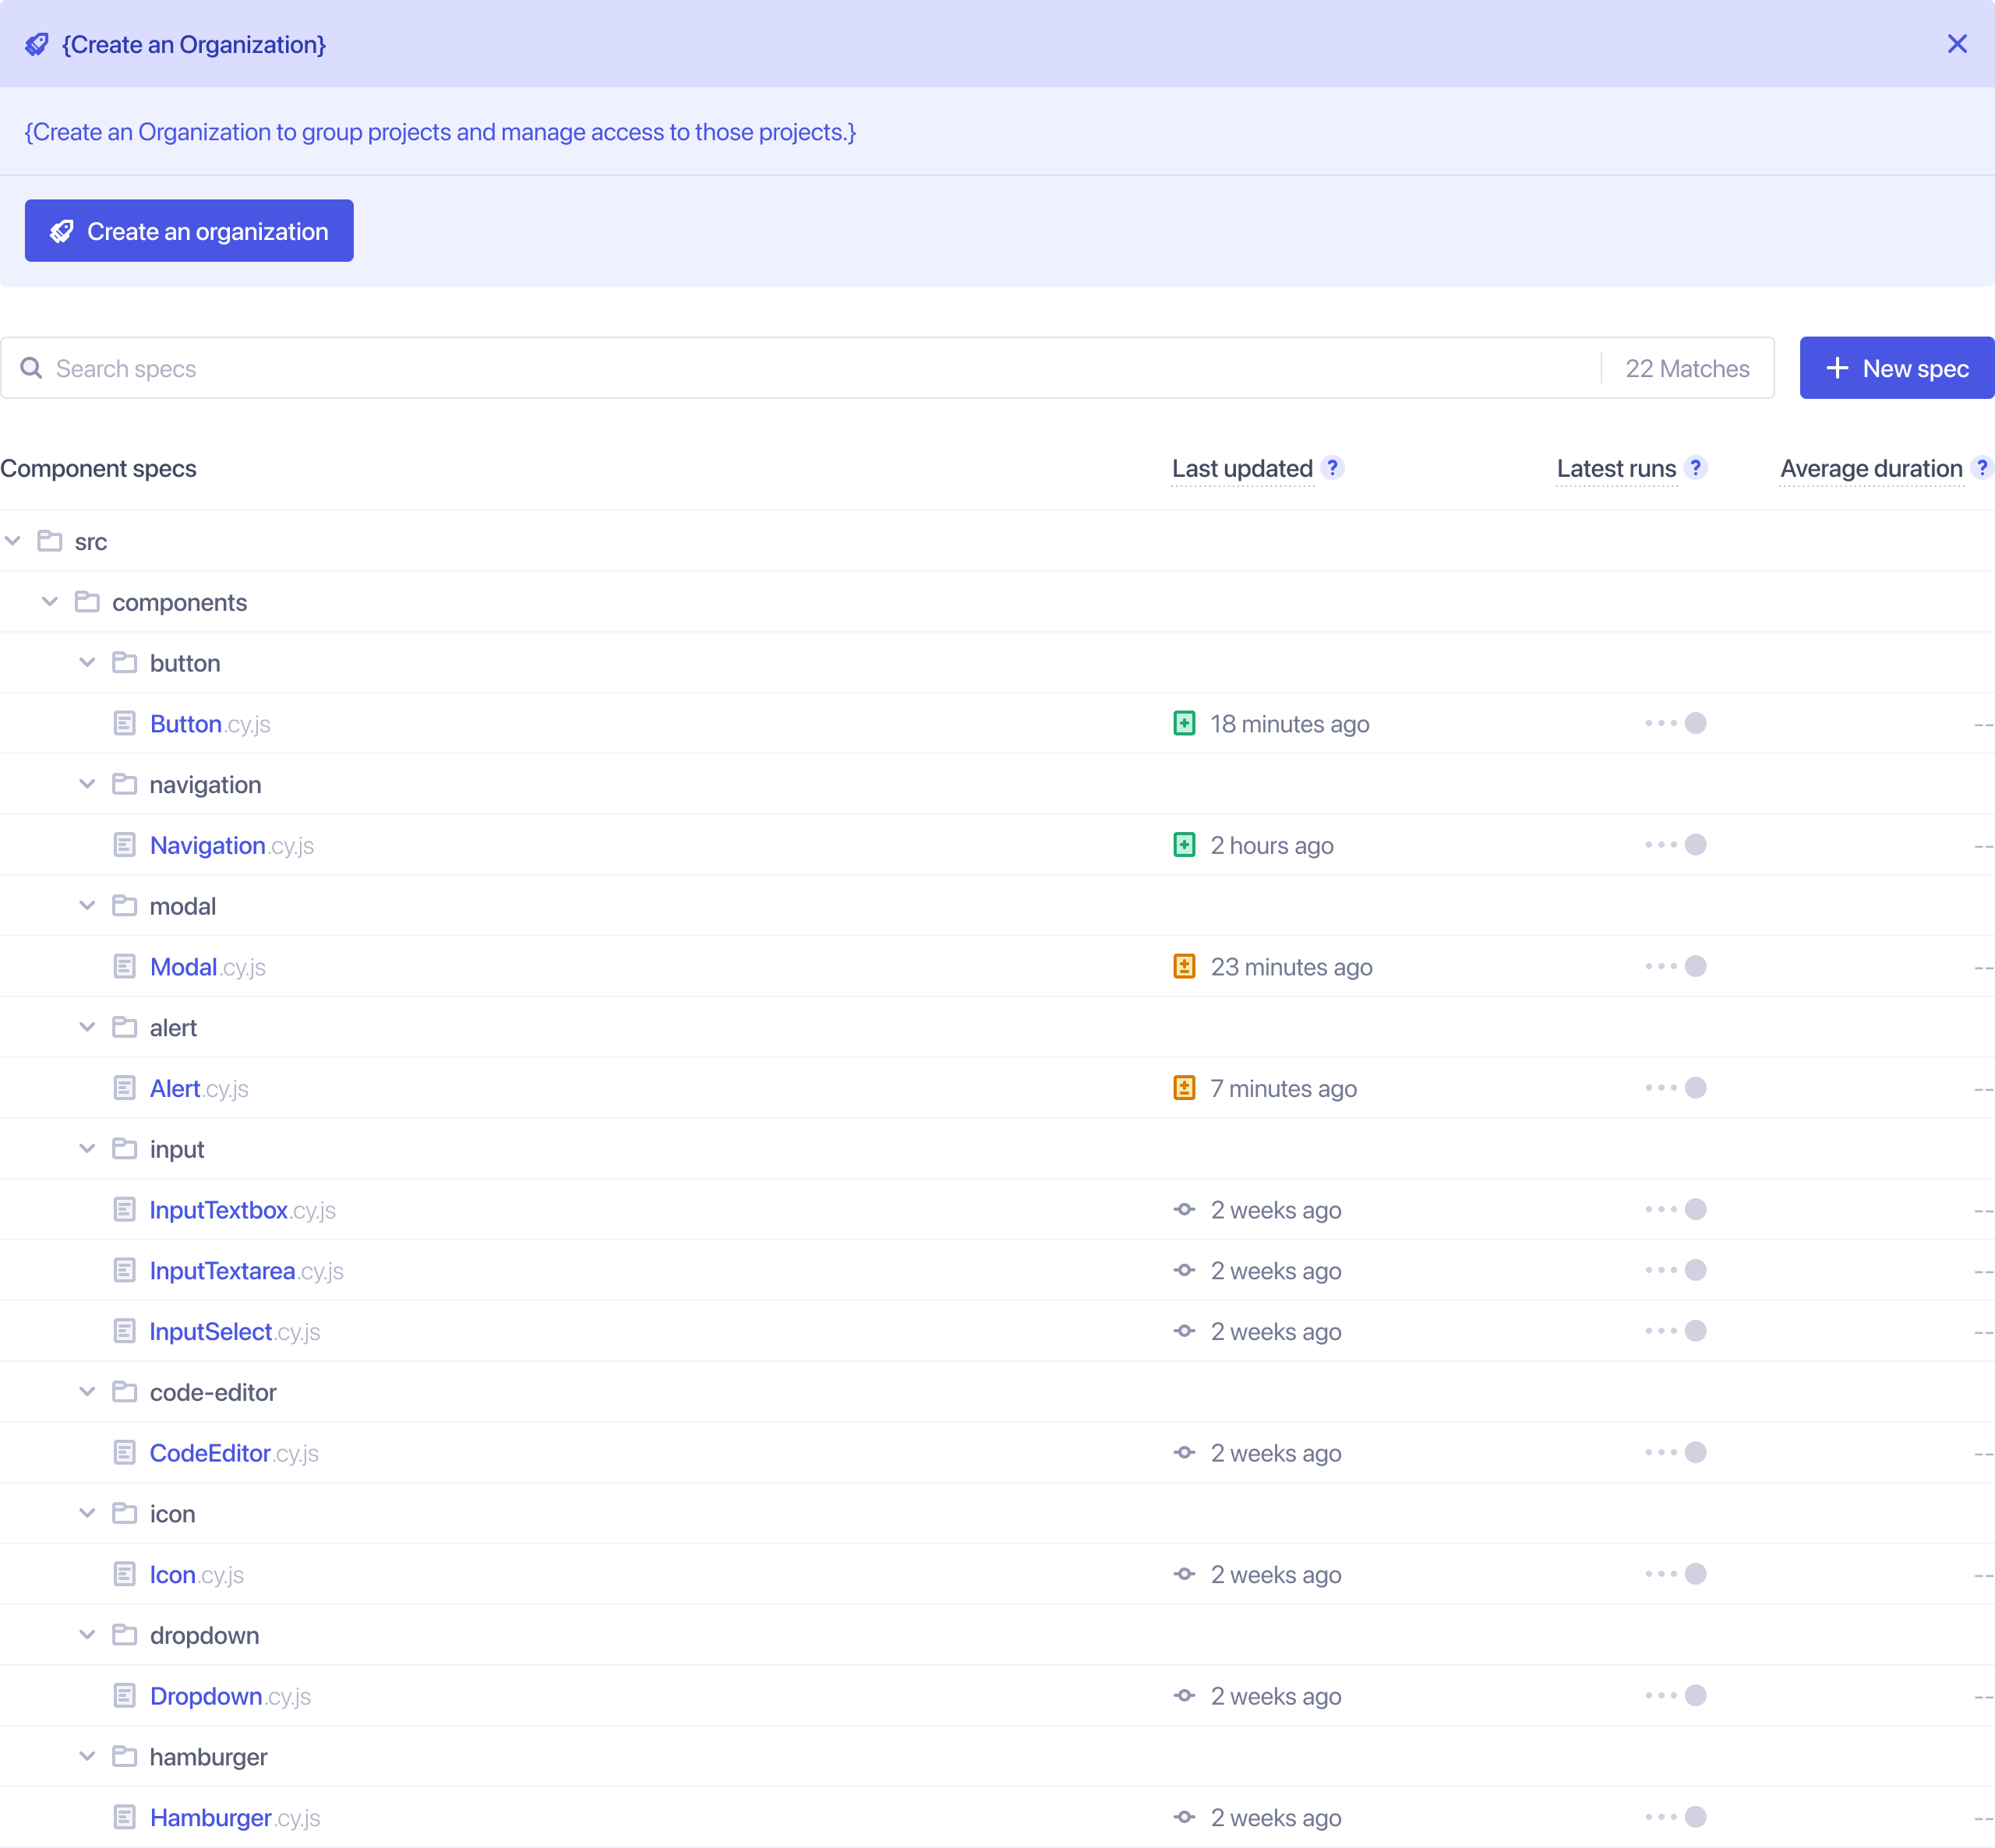Screen dimensions: 1995x1848
Task: Click the gray run status circle for Icon spec
Action: [1695, 1574]
